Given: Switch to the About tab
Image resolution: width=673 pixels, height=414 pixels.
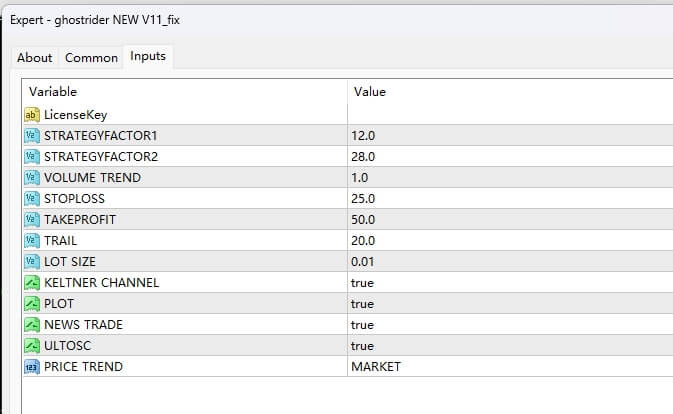Looking at the screenshot, I should [x=35, y=58].
